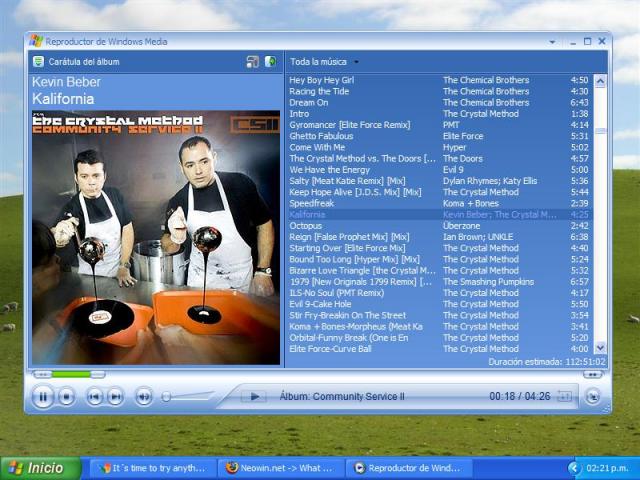Screen dimensions: 640x480
Task: Mute the player volume
Action: [144, 396]
